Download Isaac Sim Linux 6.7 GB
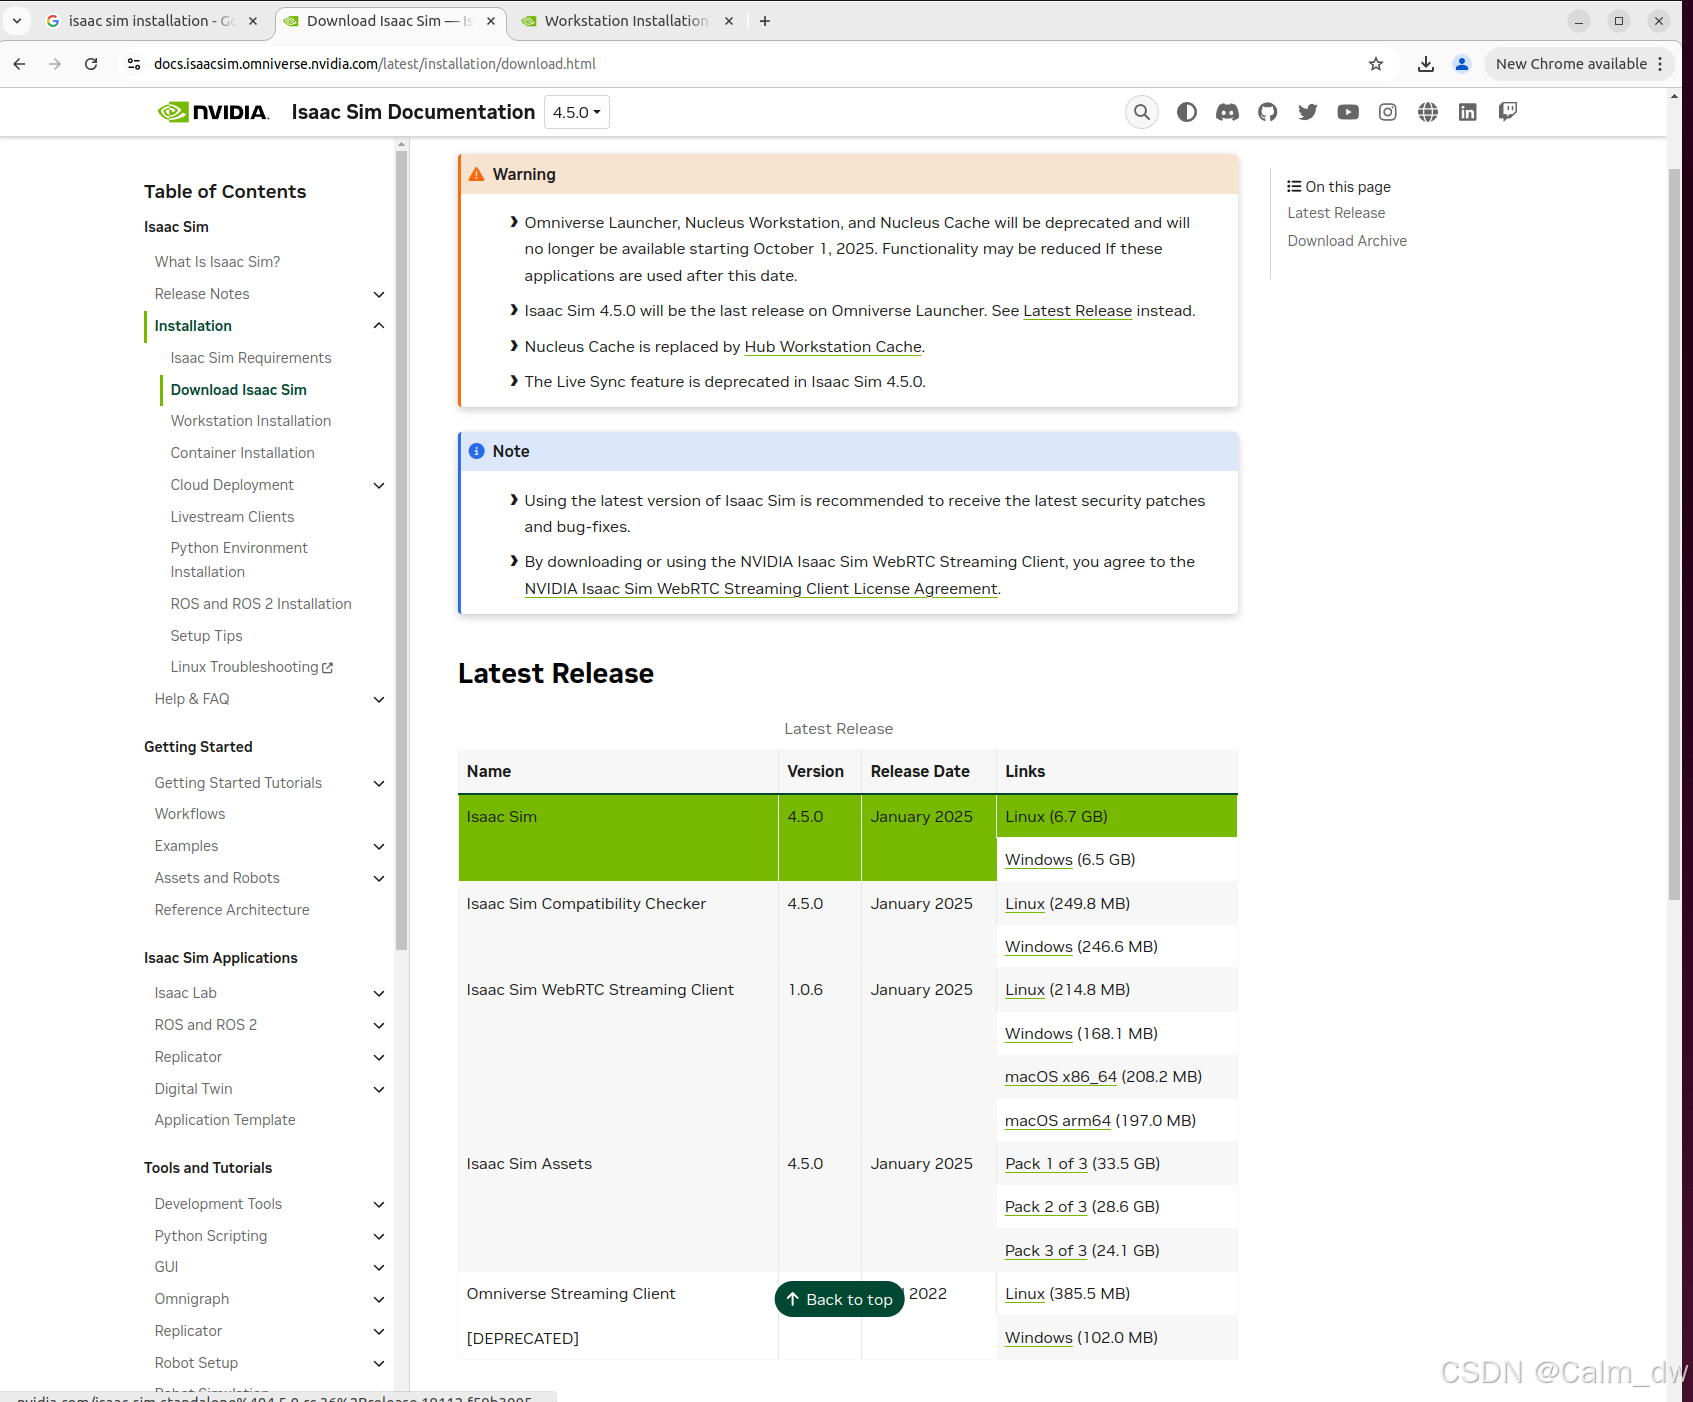 [1025, 817]
